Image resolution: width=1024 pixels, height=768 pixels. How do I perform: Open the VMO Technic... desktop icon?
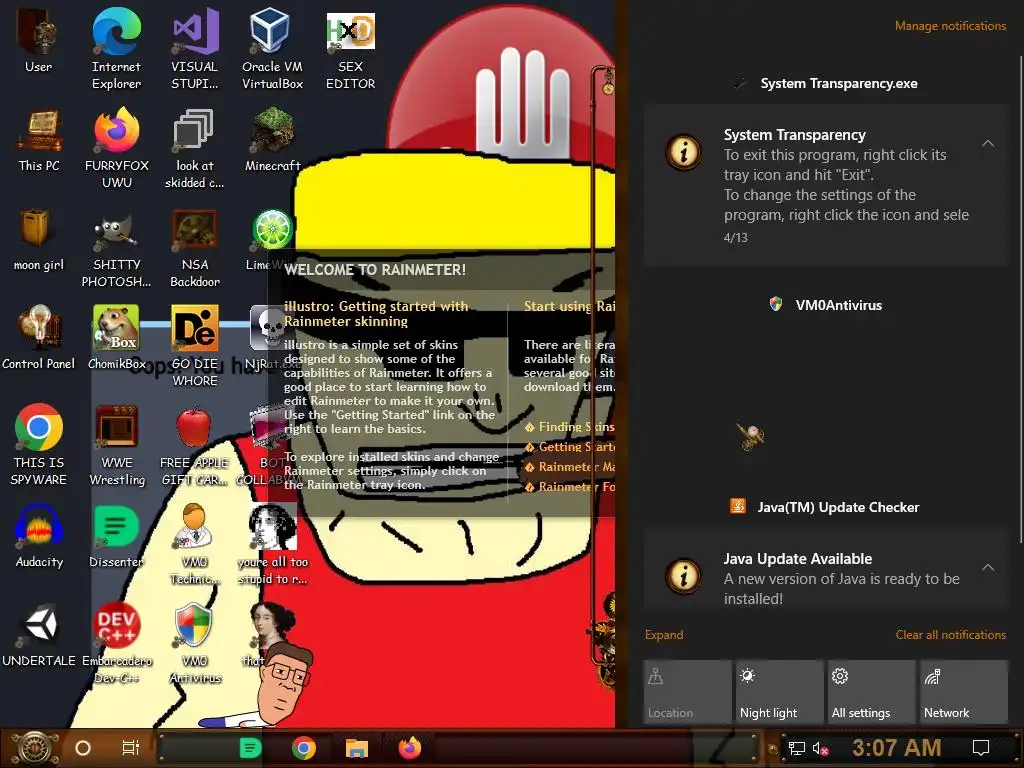tap(195, 544)
